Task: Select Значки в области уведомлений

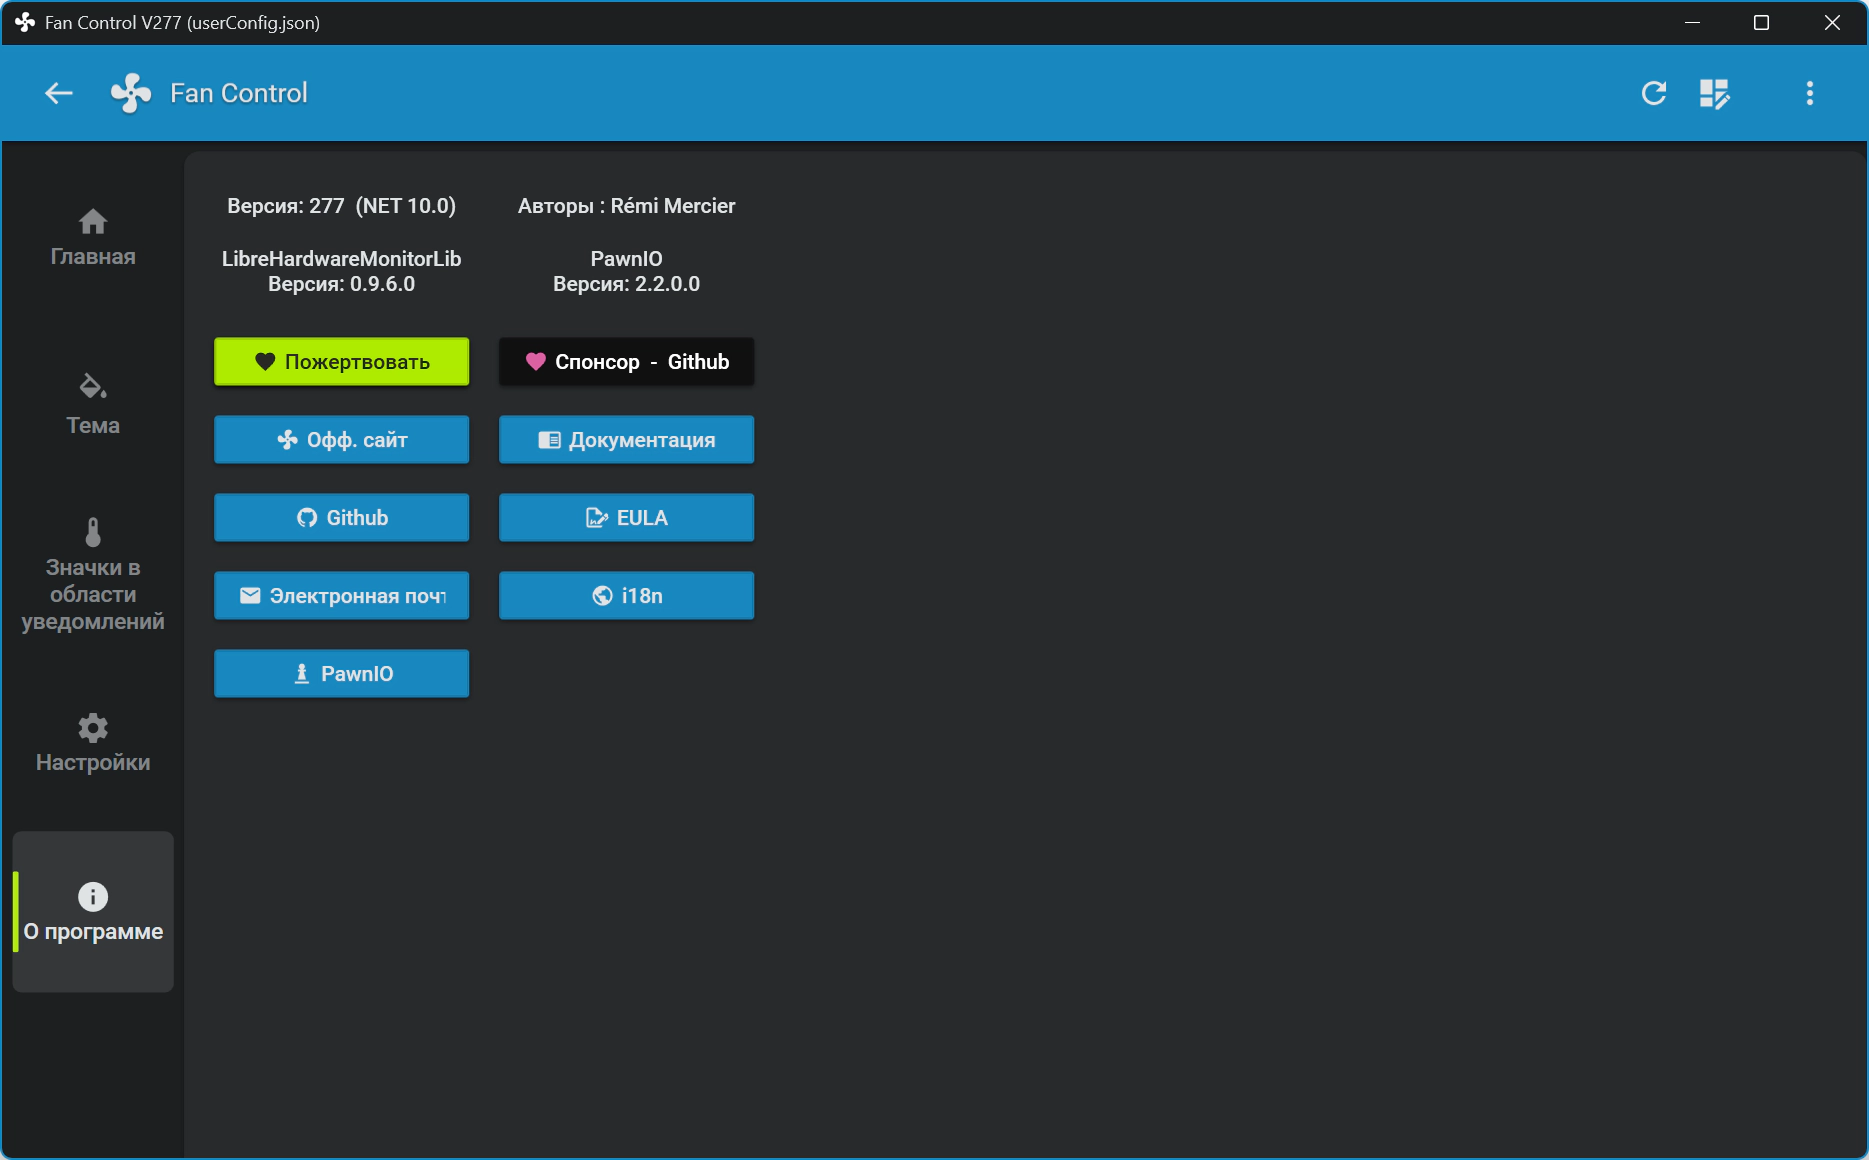Action: (93, 574)
